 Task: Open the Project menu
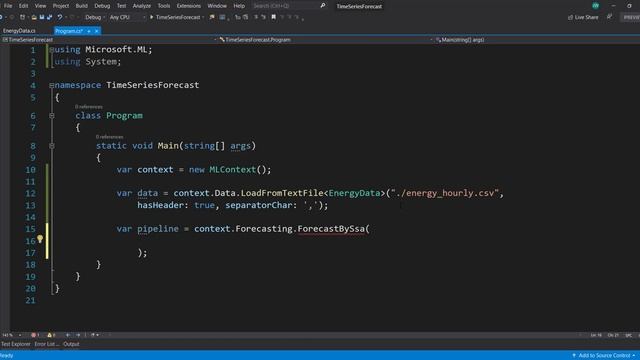[61, 6]
